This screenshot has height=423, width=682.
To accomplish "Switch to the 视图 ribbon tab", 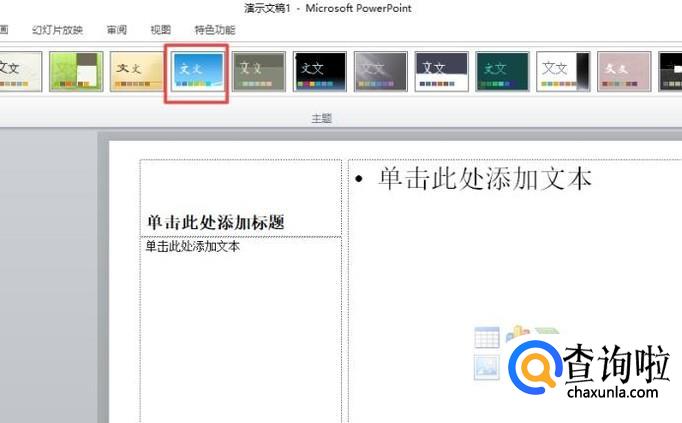I will (x=160, y=30).
